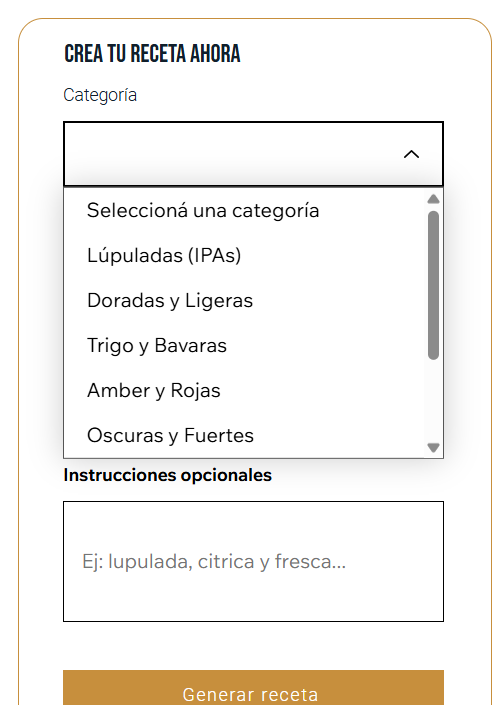Image resolution: width=499 pixels, height=705 pixels.
Task: Click the 'Crea tu receta ahora' heading
Action: click(152, 54)
